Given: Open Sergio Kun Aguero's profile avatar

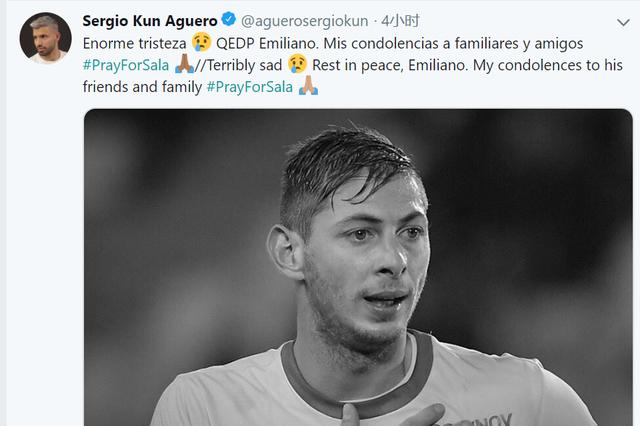Looking at the screenshot, I should point(45,38).
